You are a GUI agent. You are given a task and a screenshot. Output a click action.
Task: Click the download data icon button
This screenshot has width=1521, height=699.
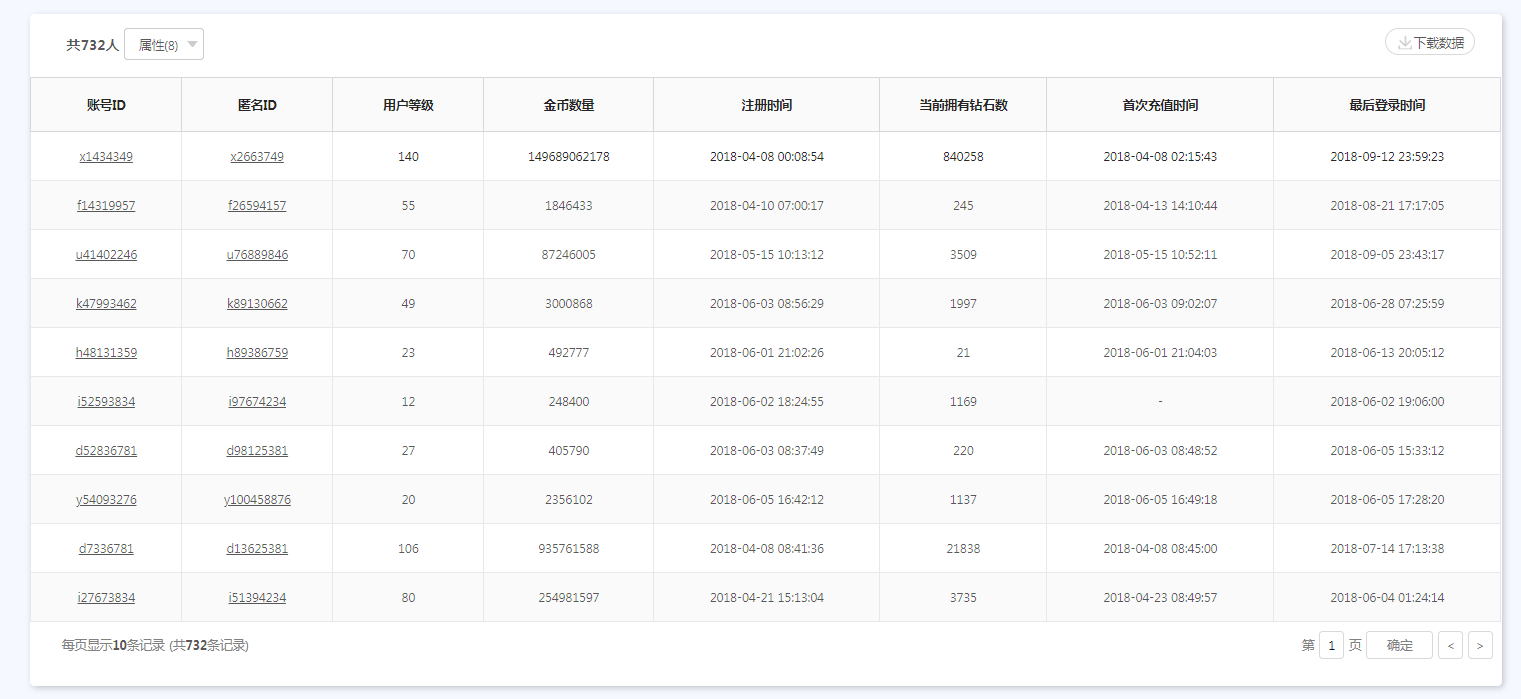point(1429,43)
